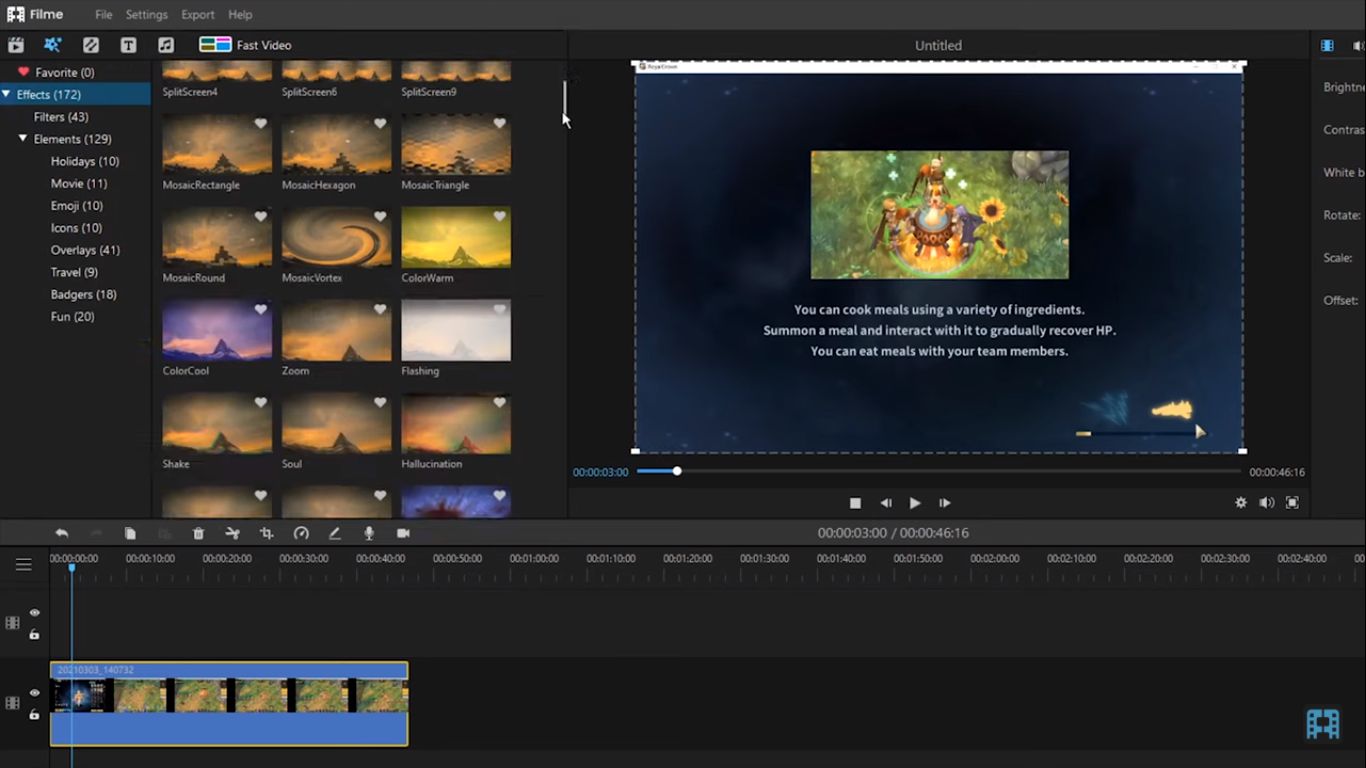Viewport: 1366px width, 768px height.
Task: Open preview settings gear
Action: pyautogui.click(x=1241, y=503)
